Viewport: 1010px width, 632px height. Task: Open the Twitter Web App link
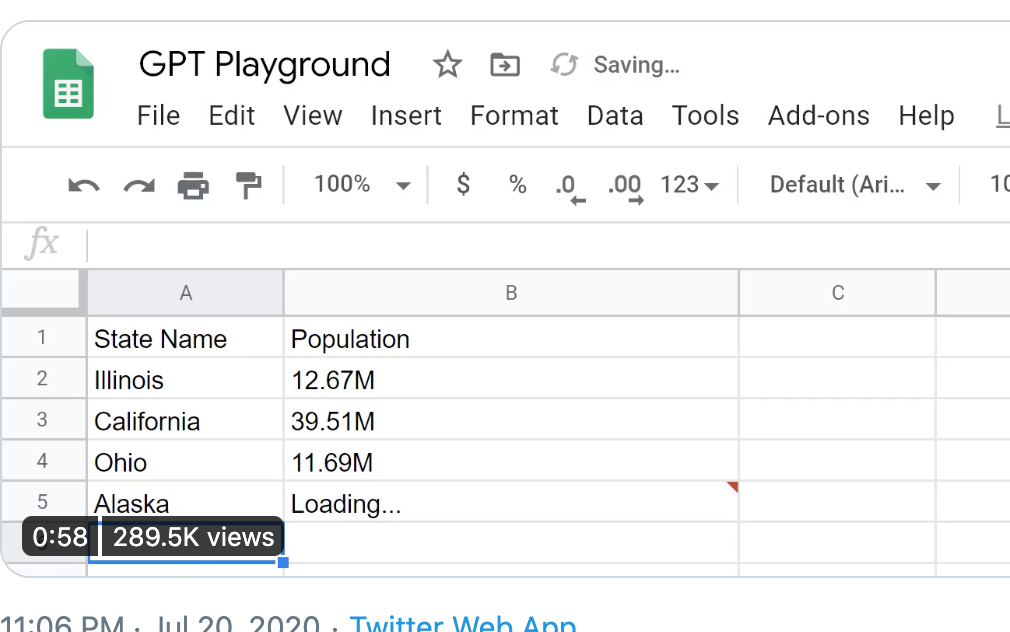[x=462, y=624]
